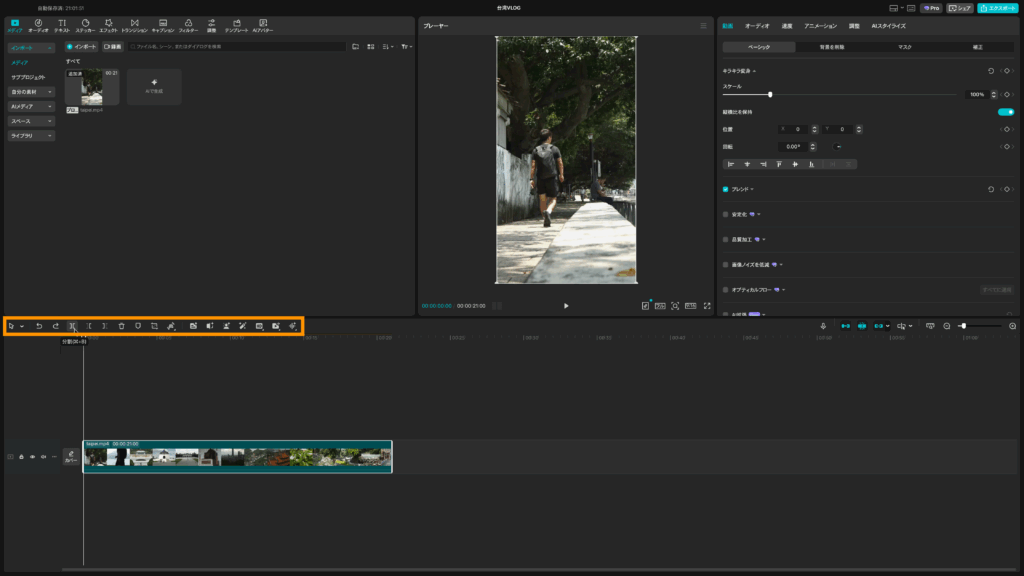Image resolution: width=1024 pixels, height=576 pixels.
Task: Switch to the オーディオ tab in inspector
Action: click(x=757, y=26)
